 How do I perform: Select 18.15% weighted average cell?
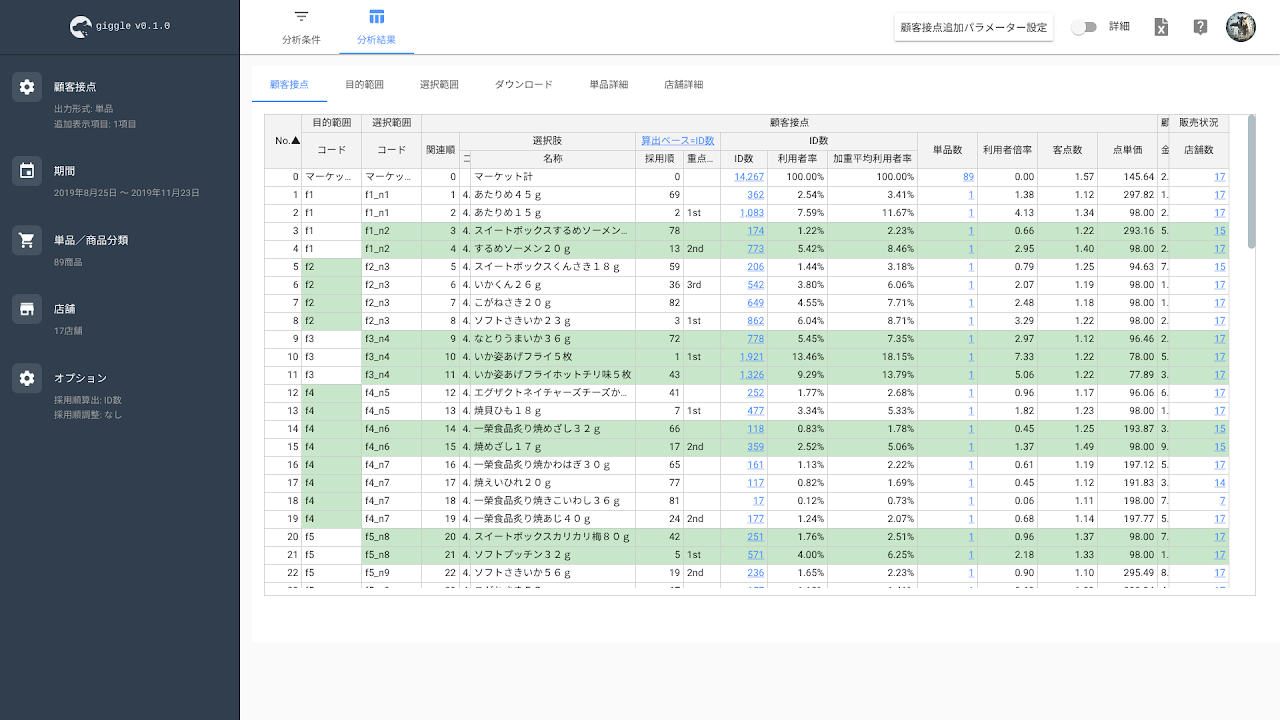coord(872,357)
